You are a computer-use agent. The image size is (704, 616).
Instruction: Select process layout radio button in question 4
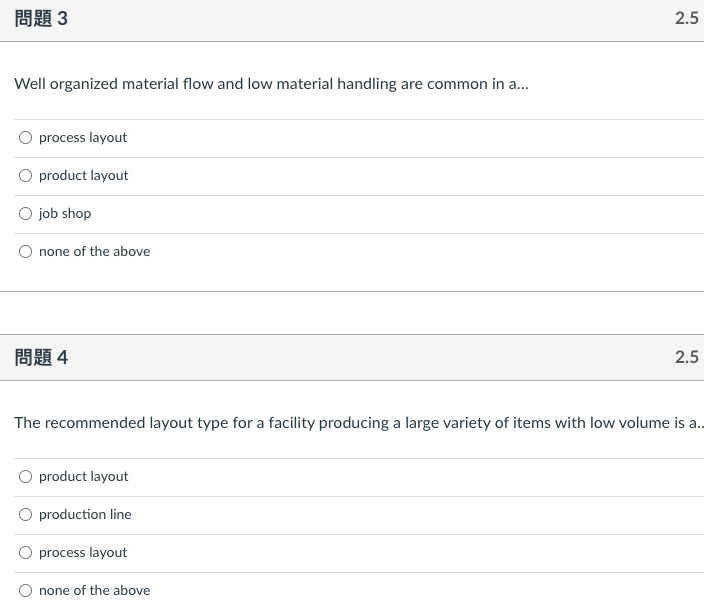point(26,552)
